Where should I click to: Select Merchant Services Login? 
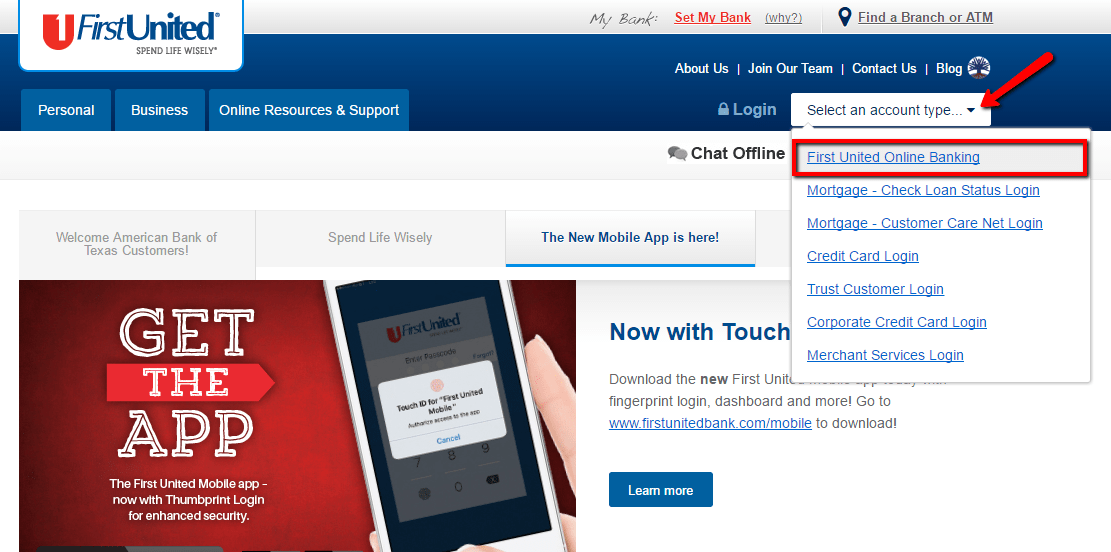[885, 355]
